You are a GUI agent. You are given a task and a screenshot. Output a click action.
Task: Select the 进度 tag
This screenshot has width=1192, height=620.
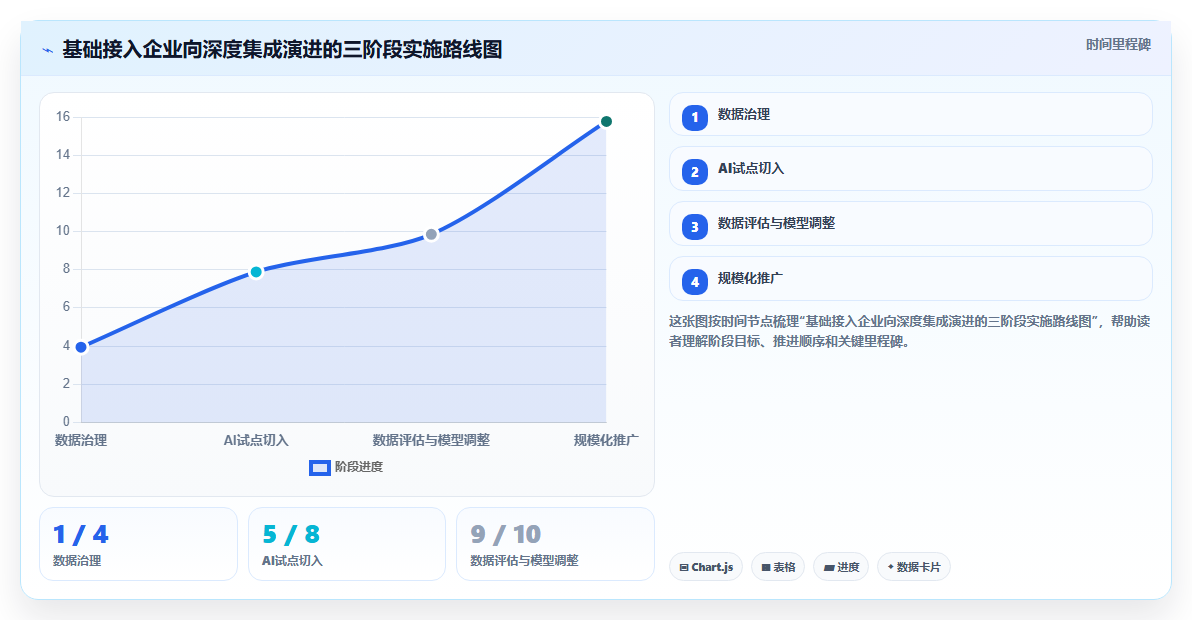click(x=841, y=567)
